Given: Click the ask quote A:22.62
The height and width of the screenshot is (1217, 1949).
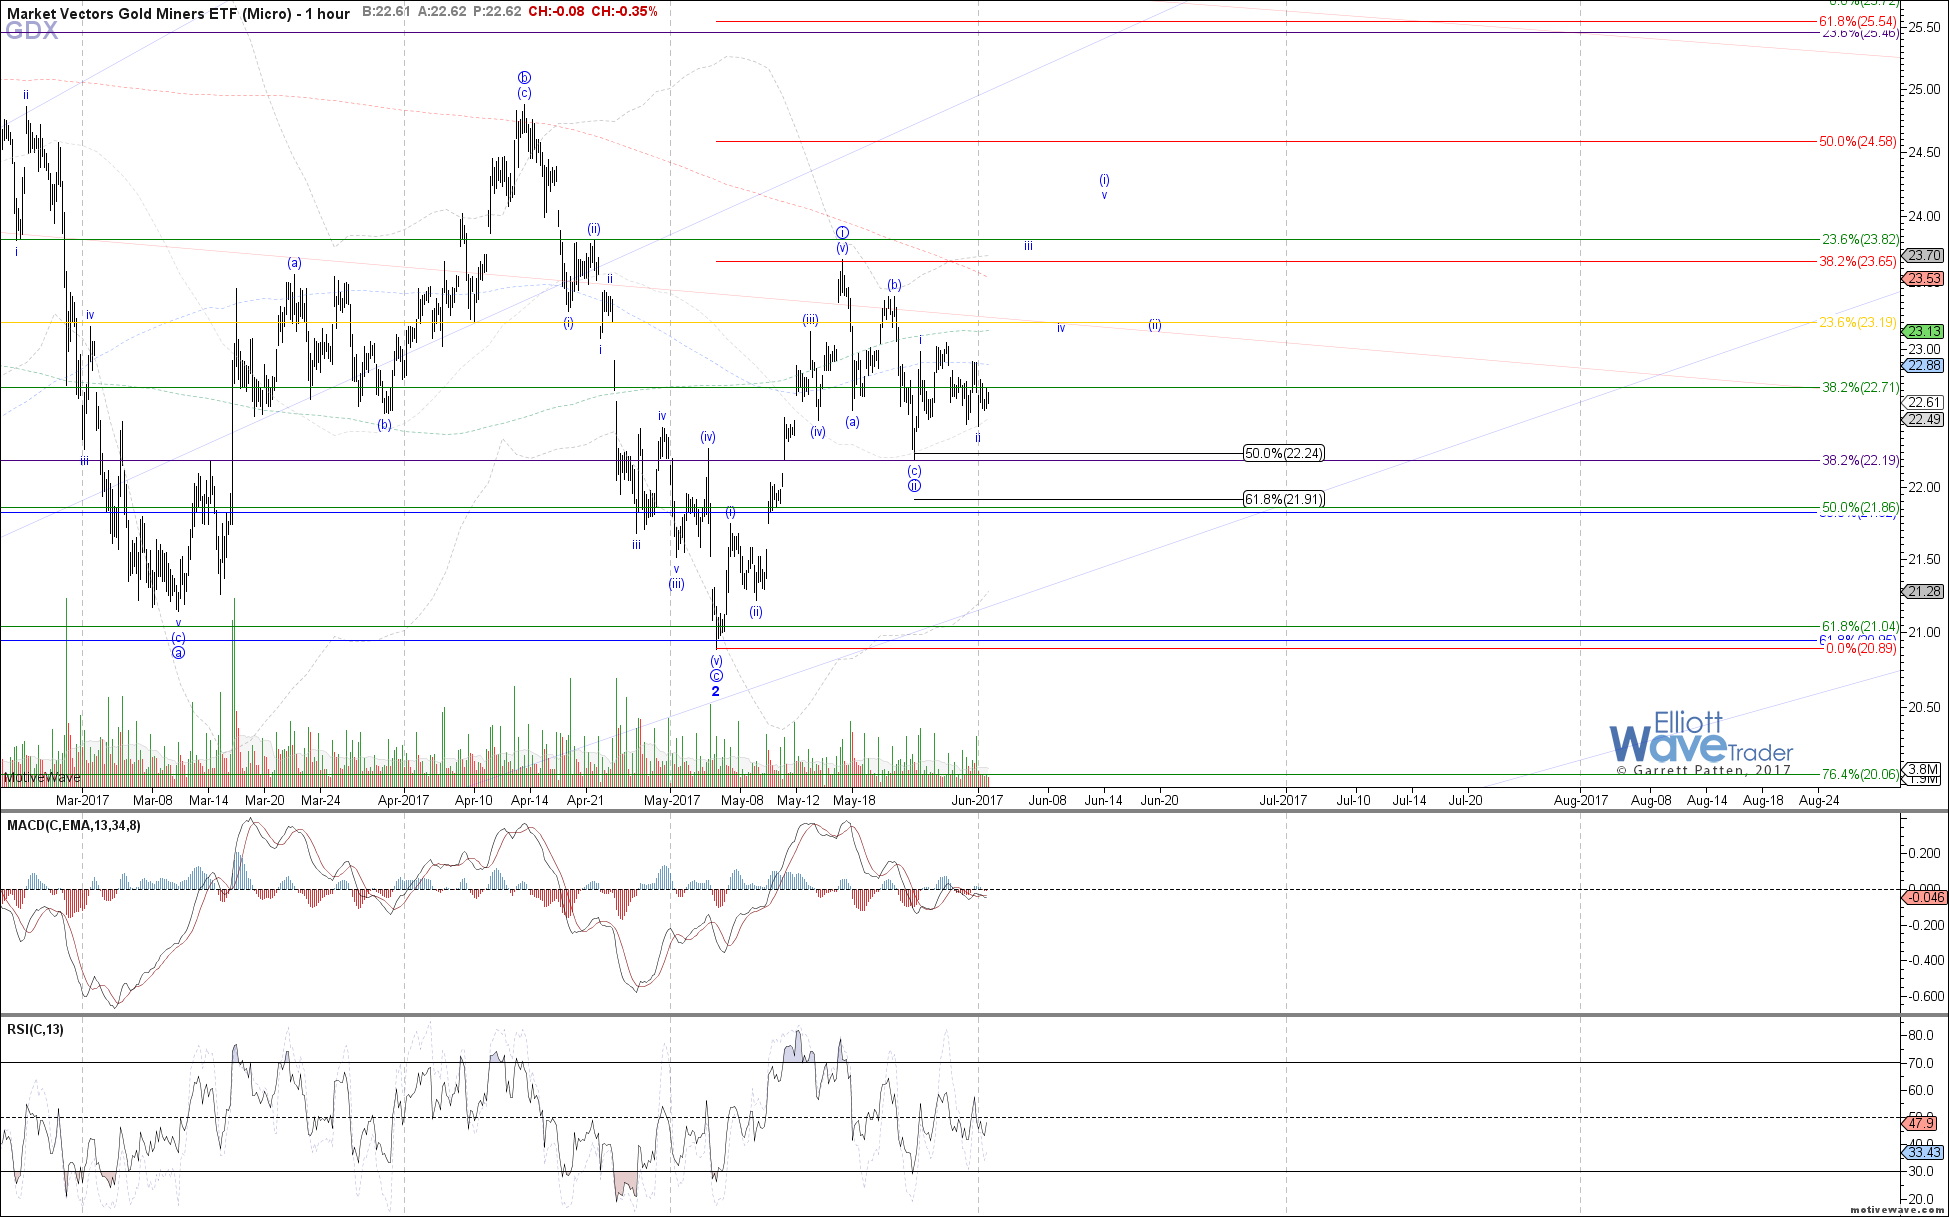Looking at the screenshot, I should (442, 12).
